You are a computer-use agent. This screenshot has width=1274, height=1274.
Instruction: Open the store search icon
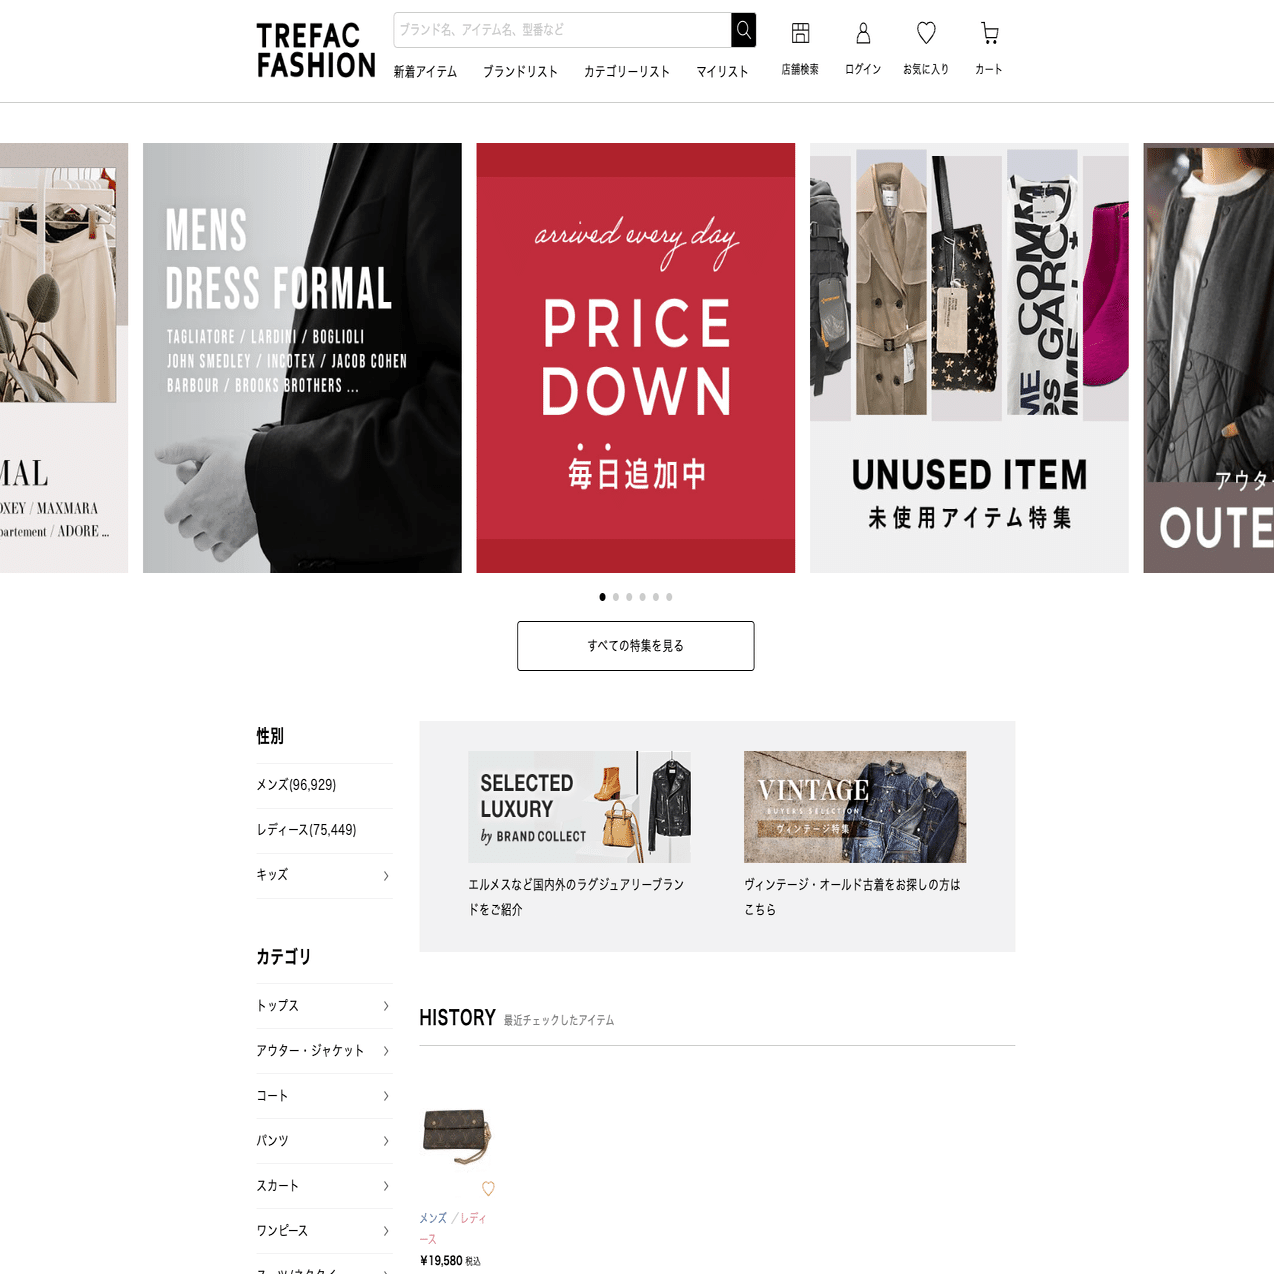(800, 33)
